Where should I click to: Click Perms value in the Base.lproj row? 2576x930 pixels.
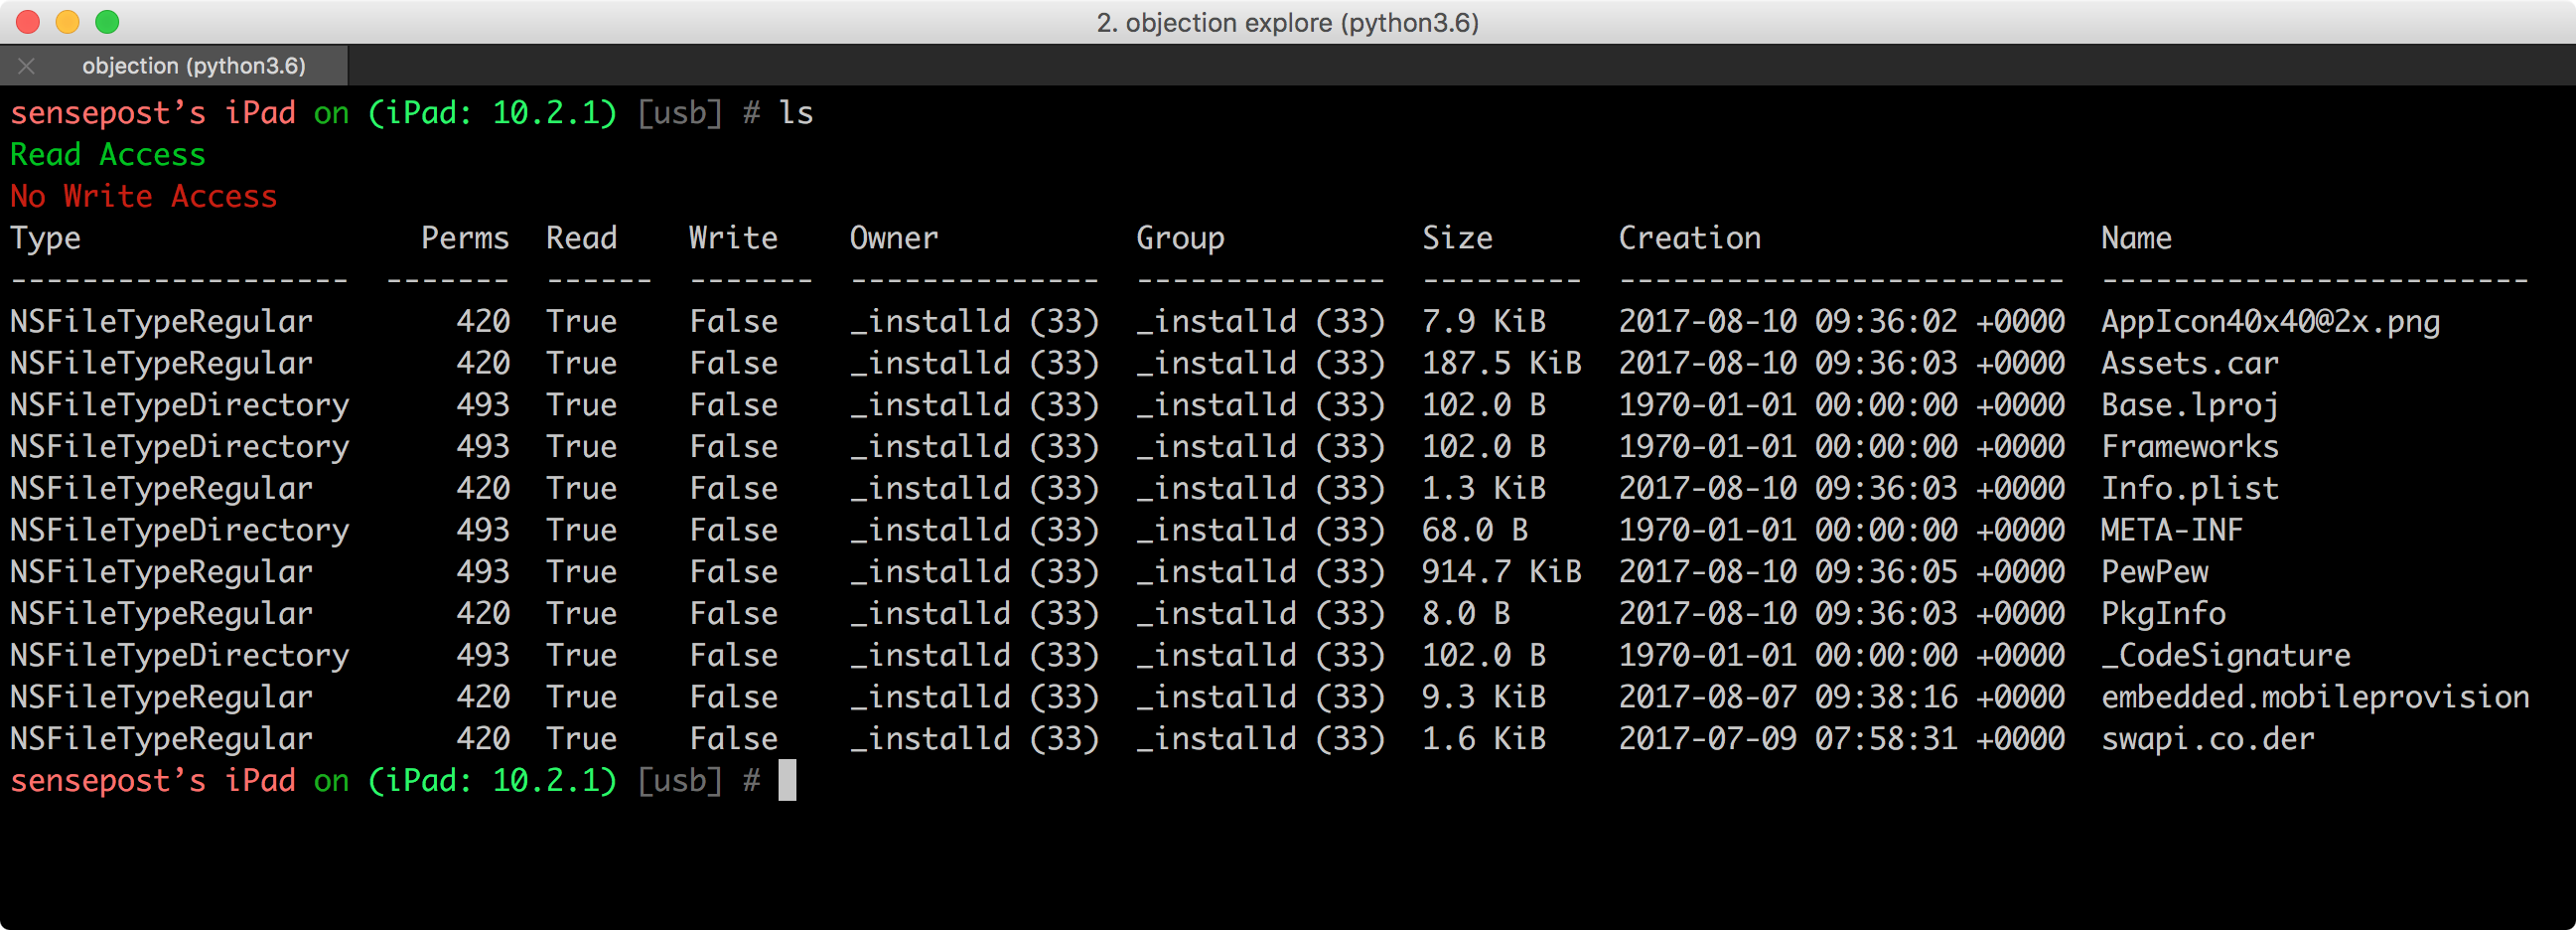coord(483,405)
